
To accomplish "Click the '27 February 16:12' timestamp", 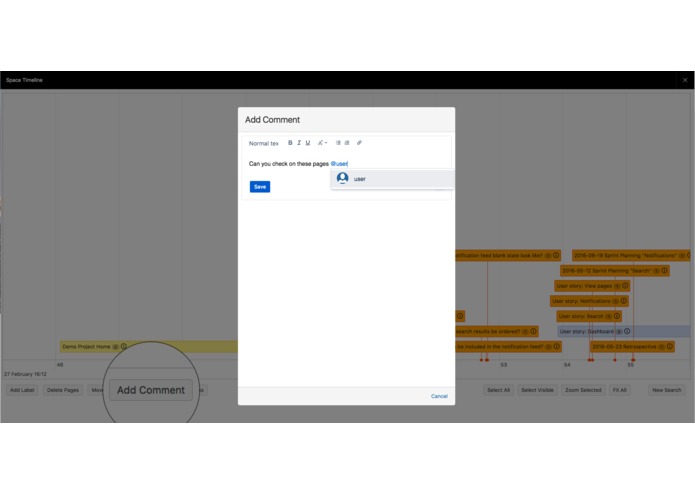I will pos(25,374).
